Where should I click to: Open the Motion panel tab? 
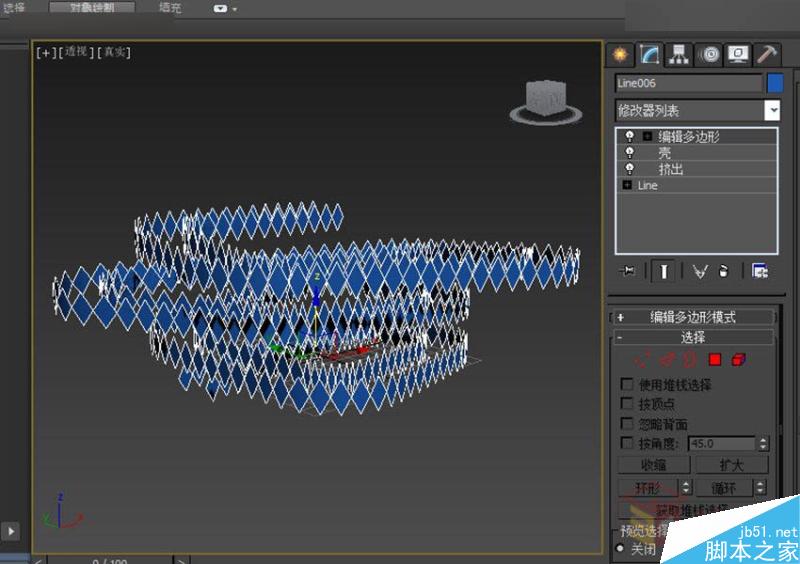709,54
